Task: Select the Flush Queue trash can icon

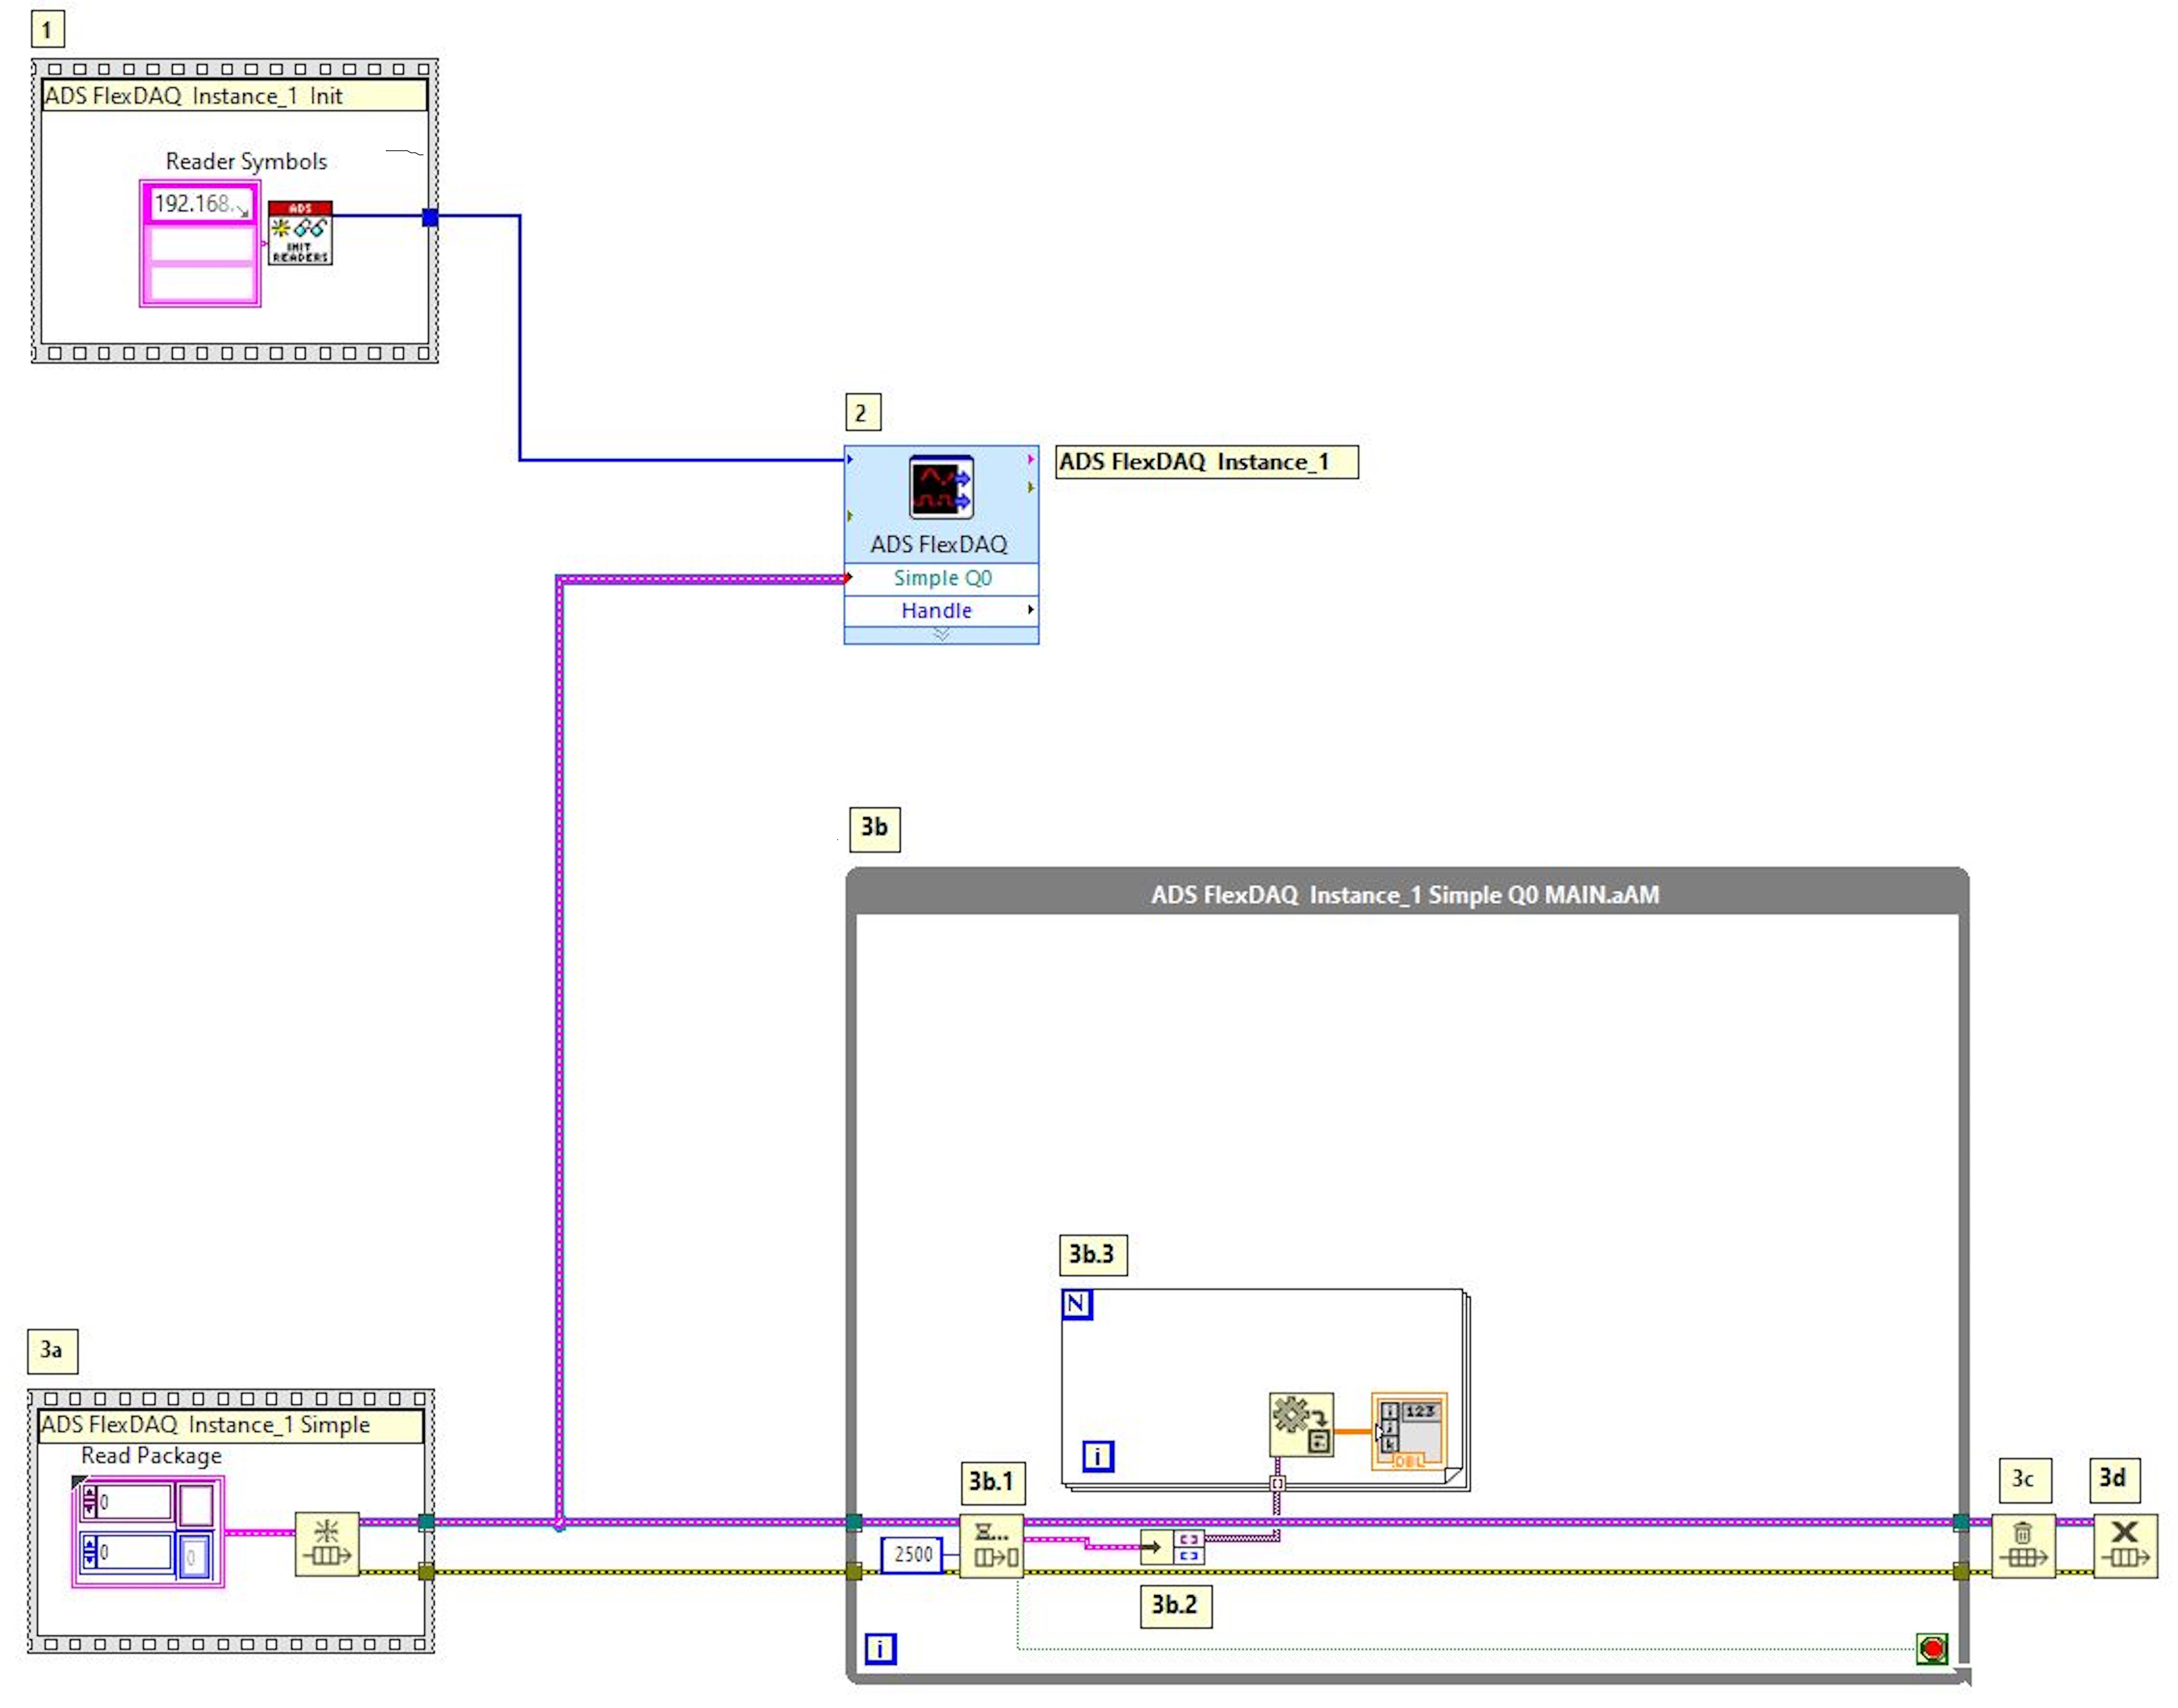Action: tap(2023, 1546)
